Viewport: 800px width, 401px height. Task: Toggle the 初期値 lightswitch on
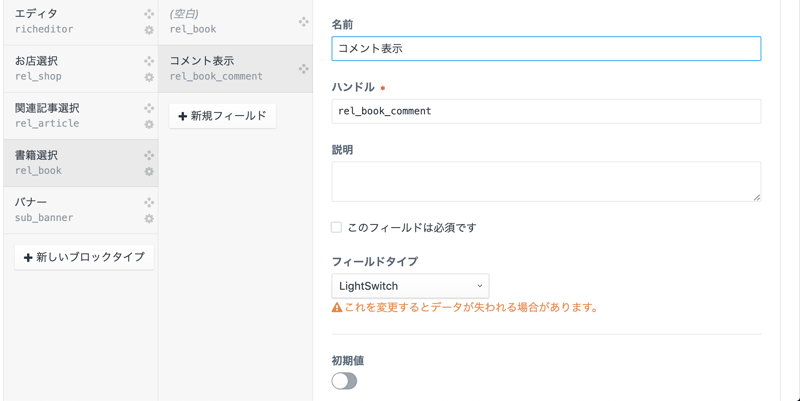(344, 381)
